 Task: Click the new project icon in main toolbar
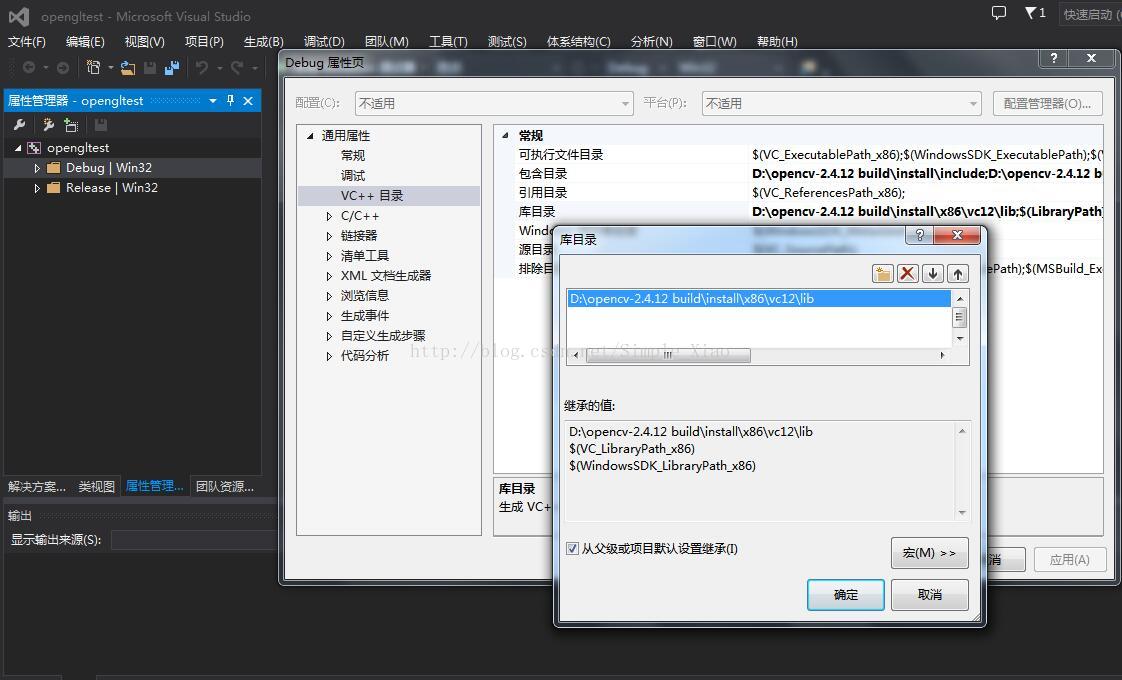pyautogui.click(x=93, y=67)
